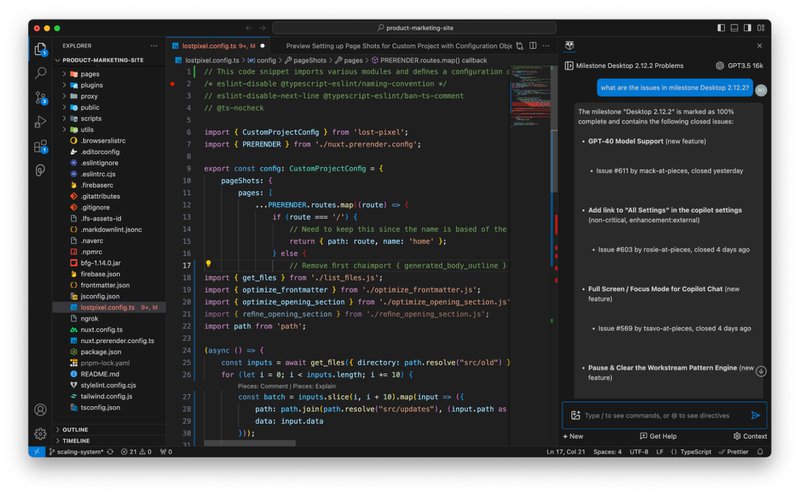The image size is (800, 495).
Task: Click the Get Help button
Action: coord(658,437)
